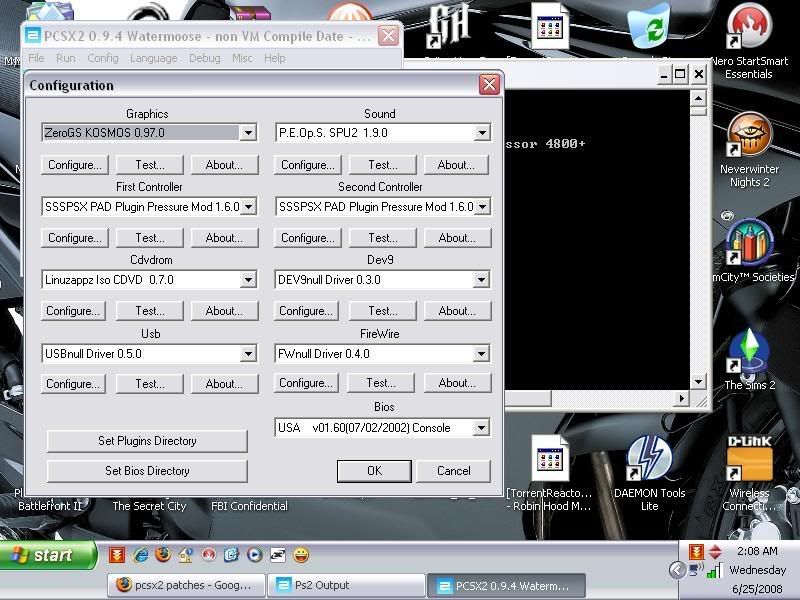
Task: Click Test under Usb
Action: point(149,384)
